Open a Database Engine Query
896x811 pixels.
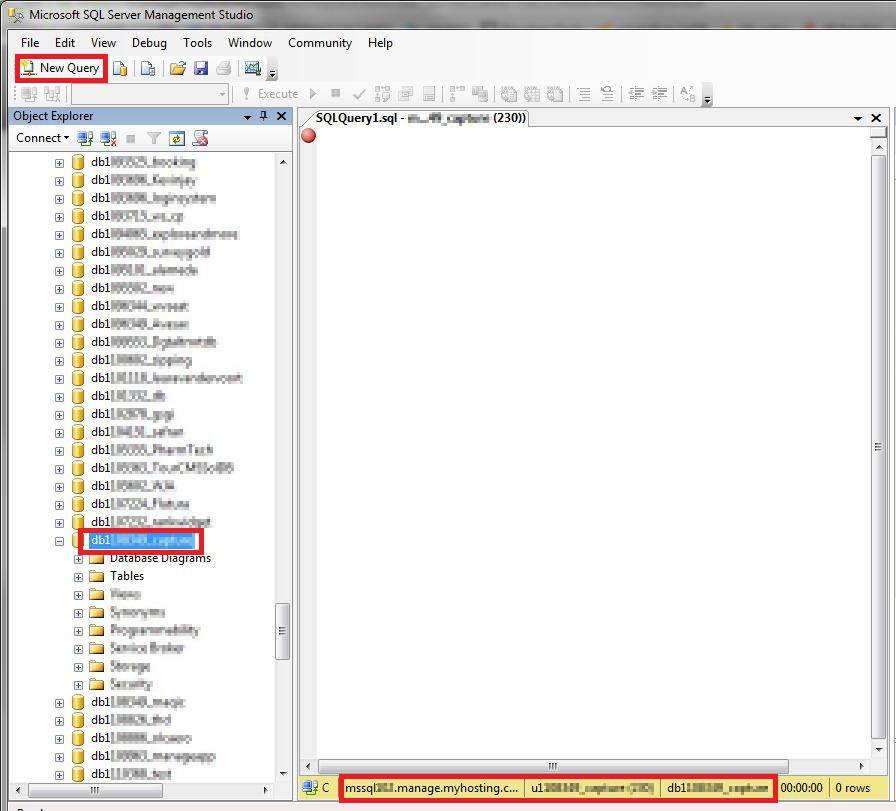pos(120,69)
